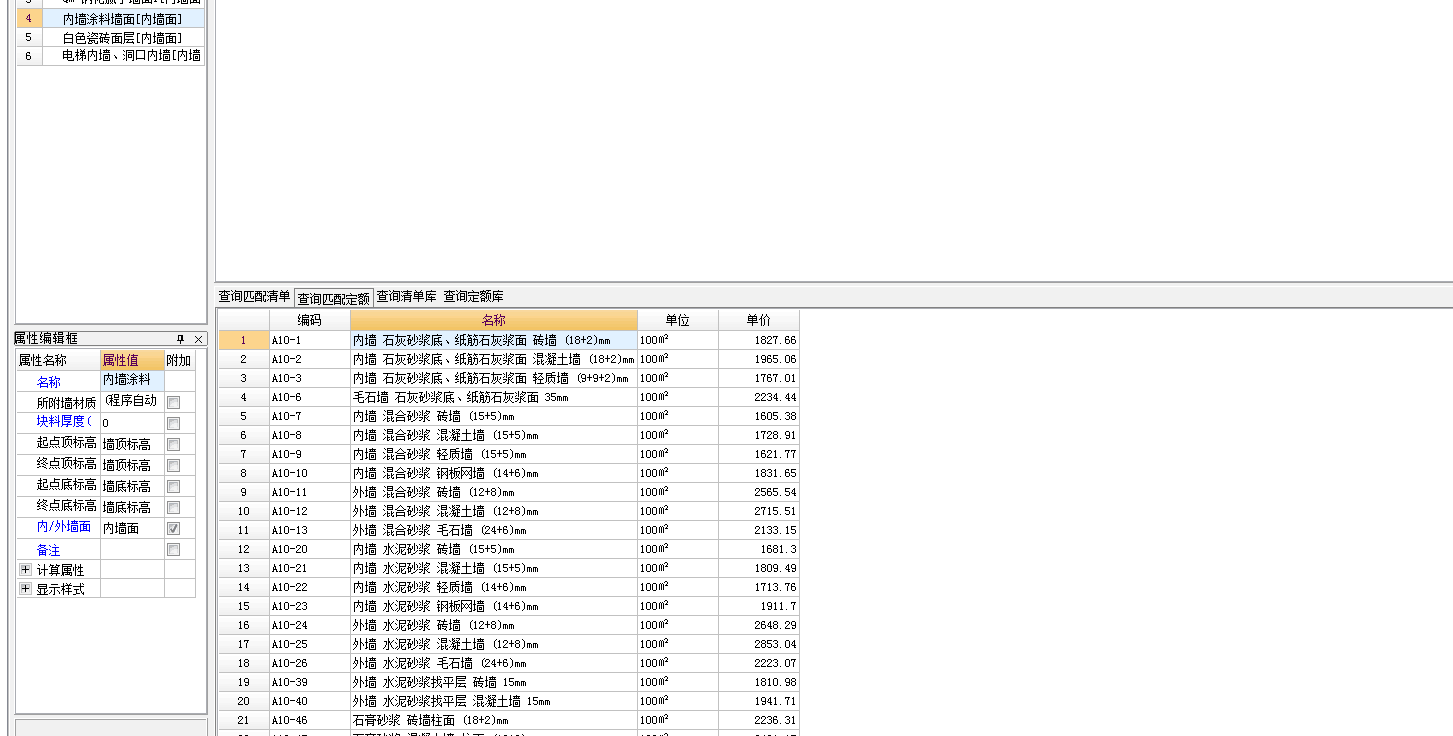1453x736 pixels.
Task: Click the 终点底标高 value 墙底标高
Action: (132, 507)
